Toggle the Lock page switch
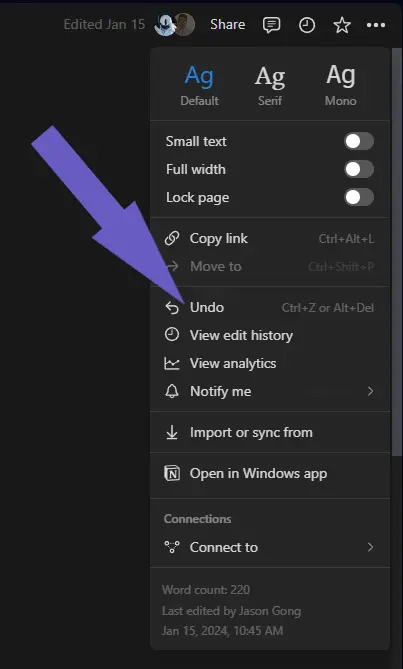This screenshot has height=669, width=403. [359, 197]
